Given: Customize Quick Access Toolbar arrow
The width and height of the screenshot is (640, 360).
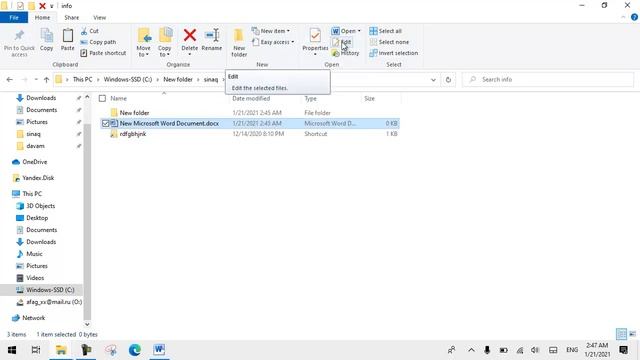Looking at the screenshot, I should point(51,6).
